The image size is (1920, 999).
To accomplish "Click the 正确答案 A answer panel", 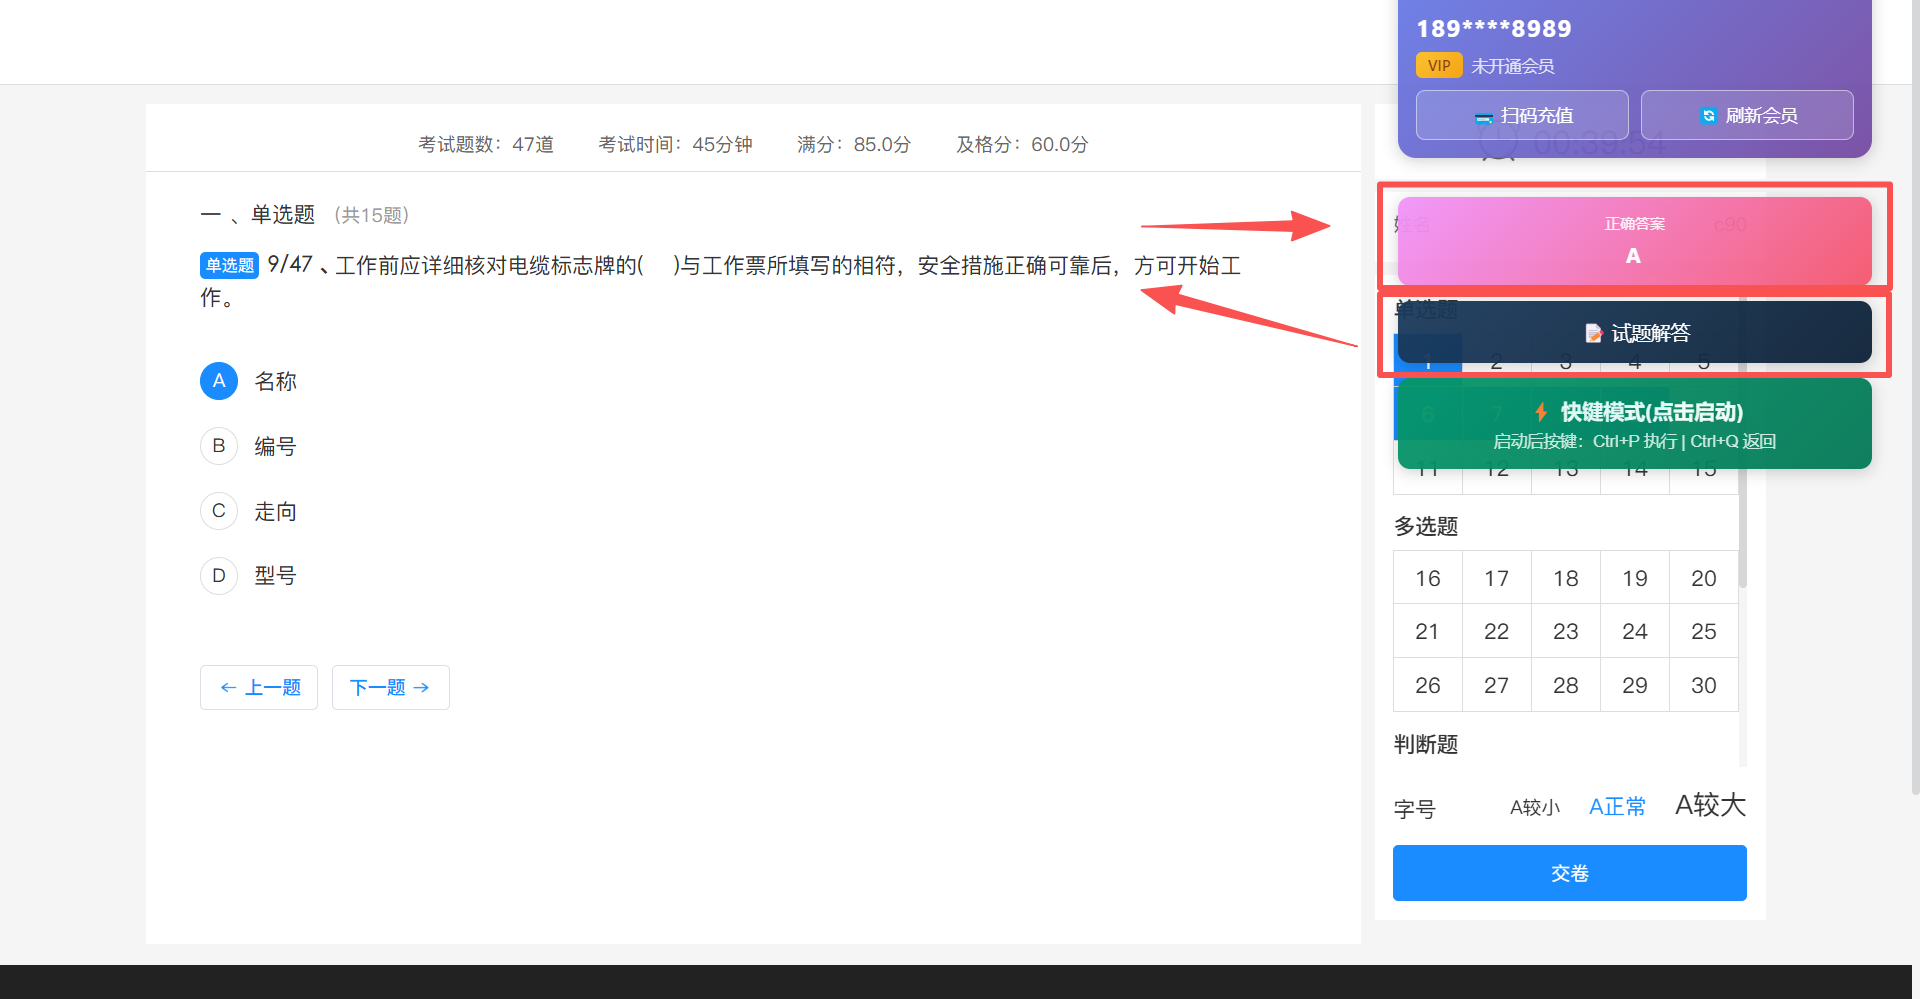I will pos(1635,241).
